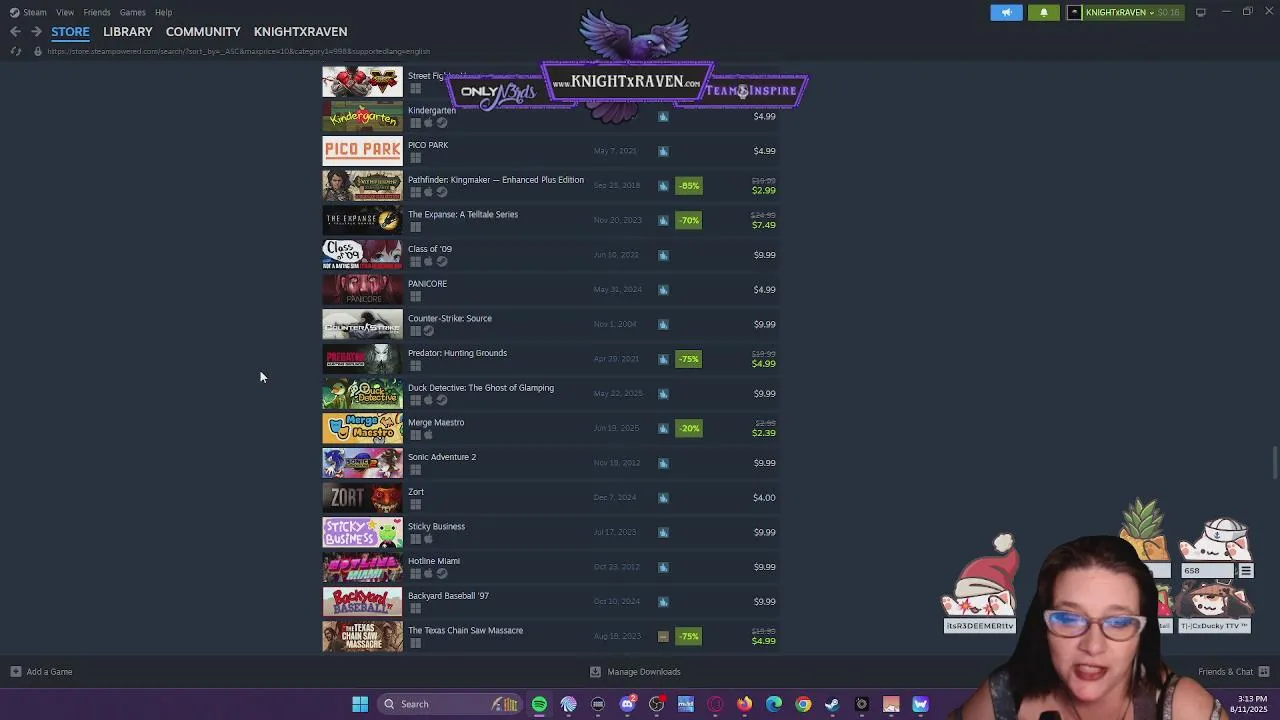Image resolution: width=1280 pixels, height=720 pixels.
Task: Click the PANICORE thumbnail
Action: point(362,290)
